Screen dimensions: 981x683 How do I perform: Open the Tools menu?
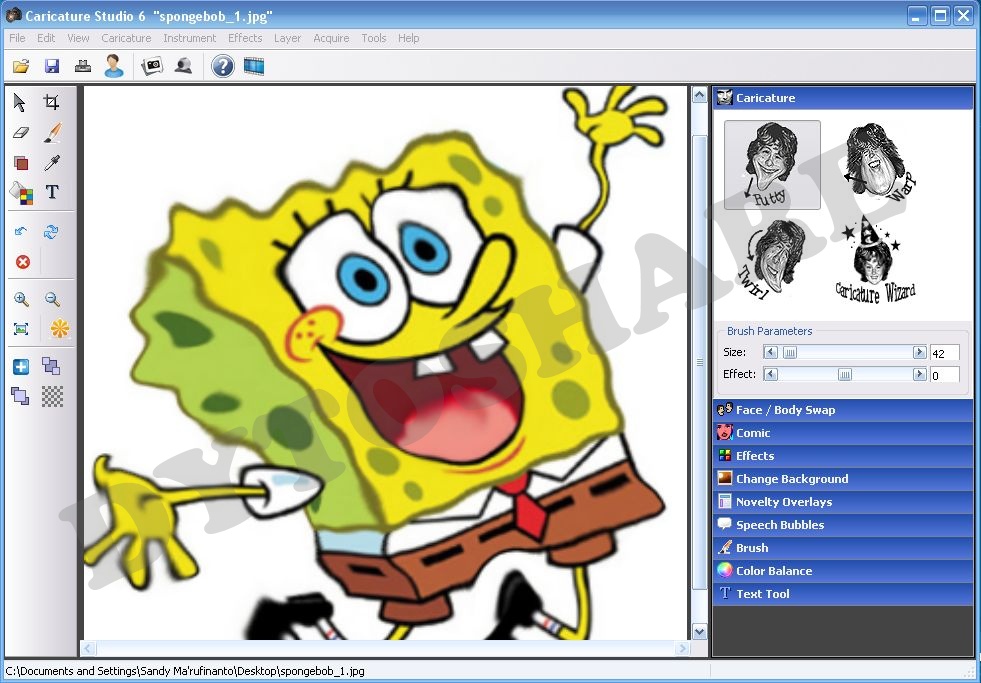(x=374, y=38)
